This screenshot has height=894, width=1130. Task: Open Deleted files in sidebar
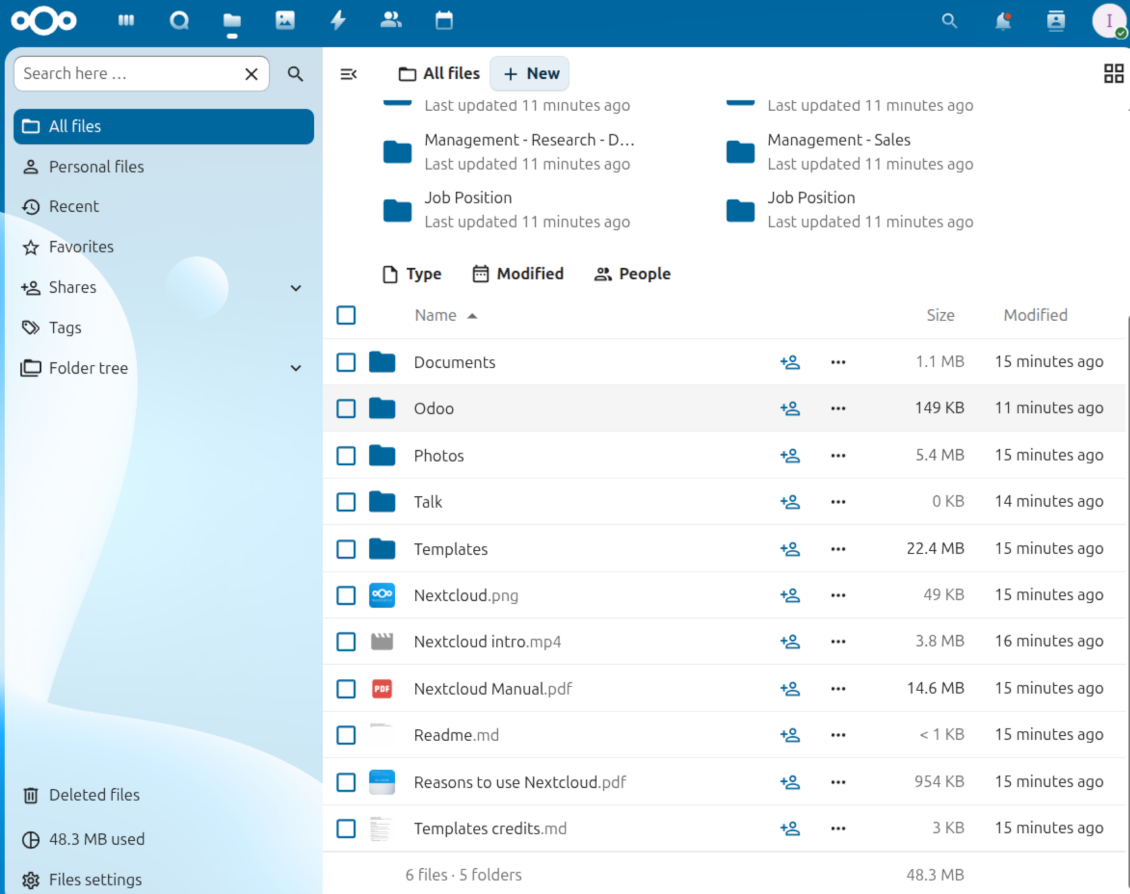coord(94,795)
